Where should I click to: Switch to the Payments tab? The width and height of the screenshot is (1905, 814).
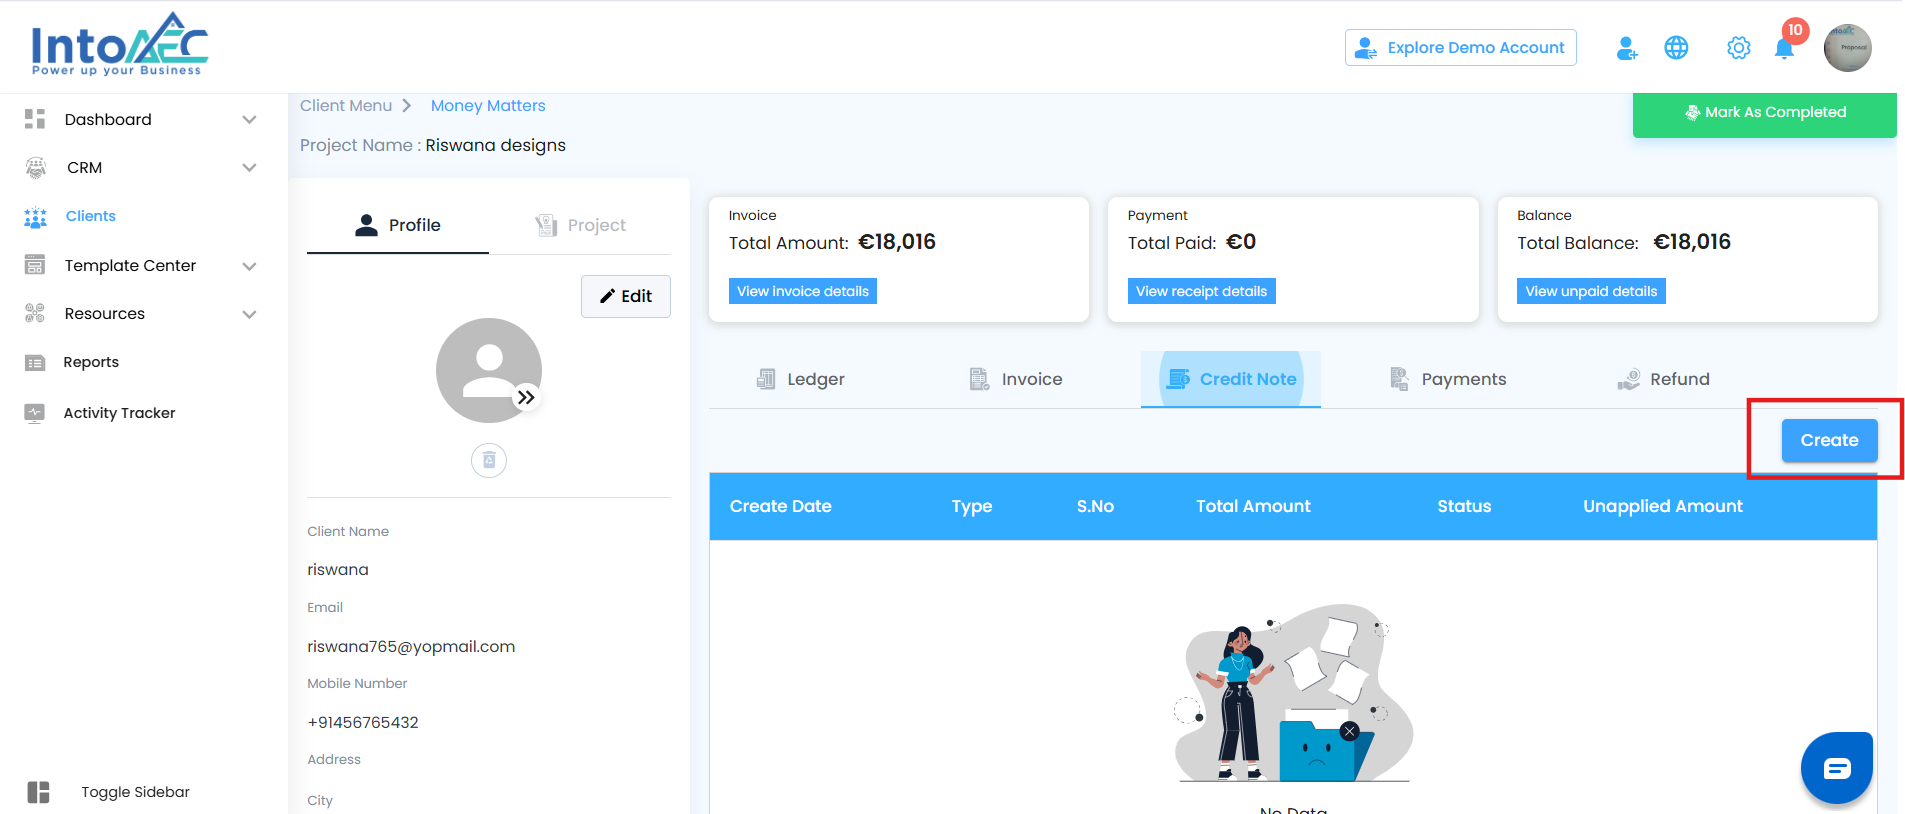pyautogui.click(x=1448, y=379)
